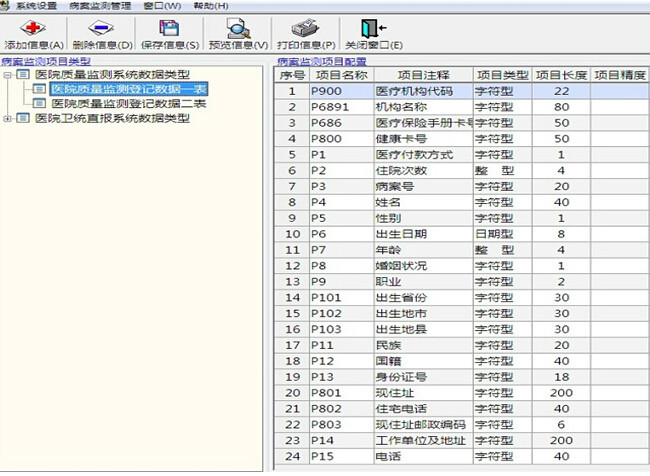Click the 住院次数 cell
This screenshot has width=650, height=476.
click(x=423, y=170)
